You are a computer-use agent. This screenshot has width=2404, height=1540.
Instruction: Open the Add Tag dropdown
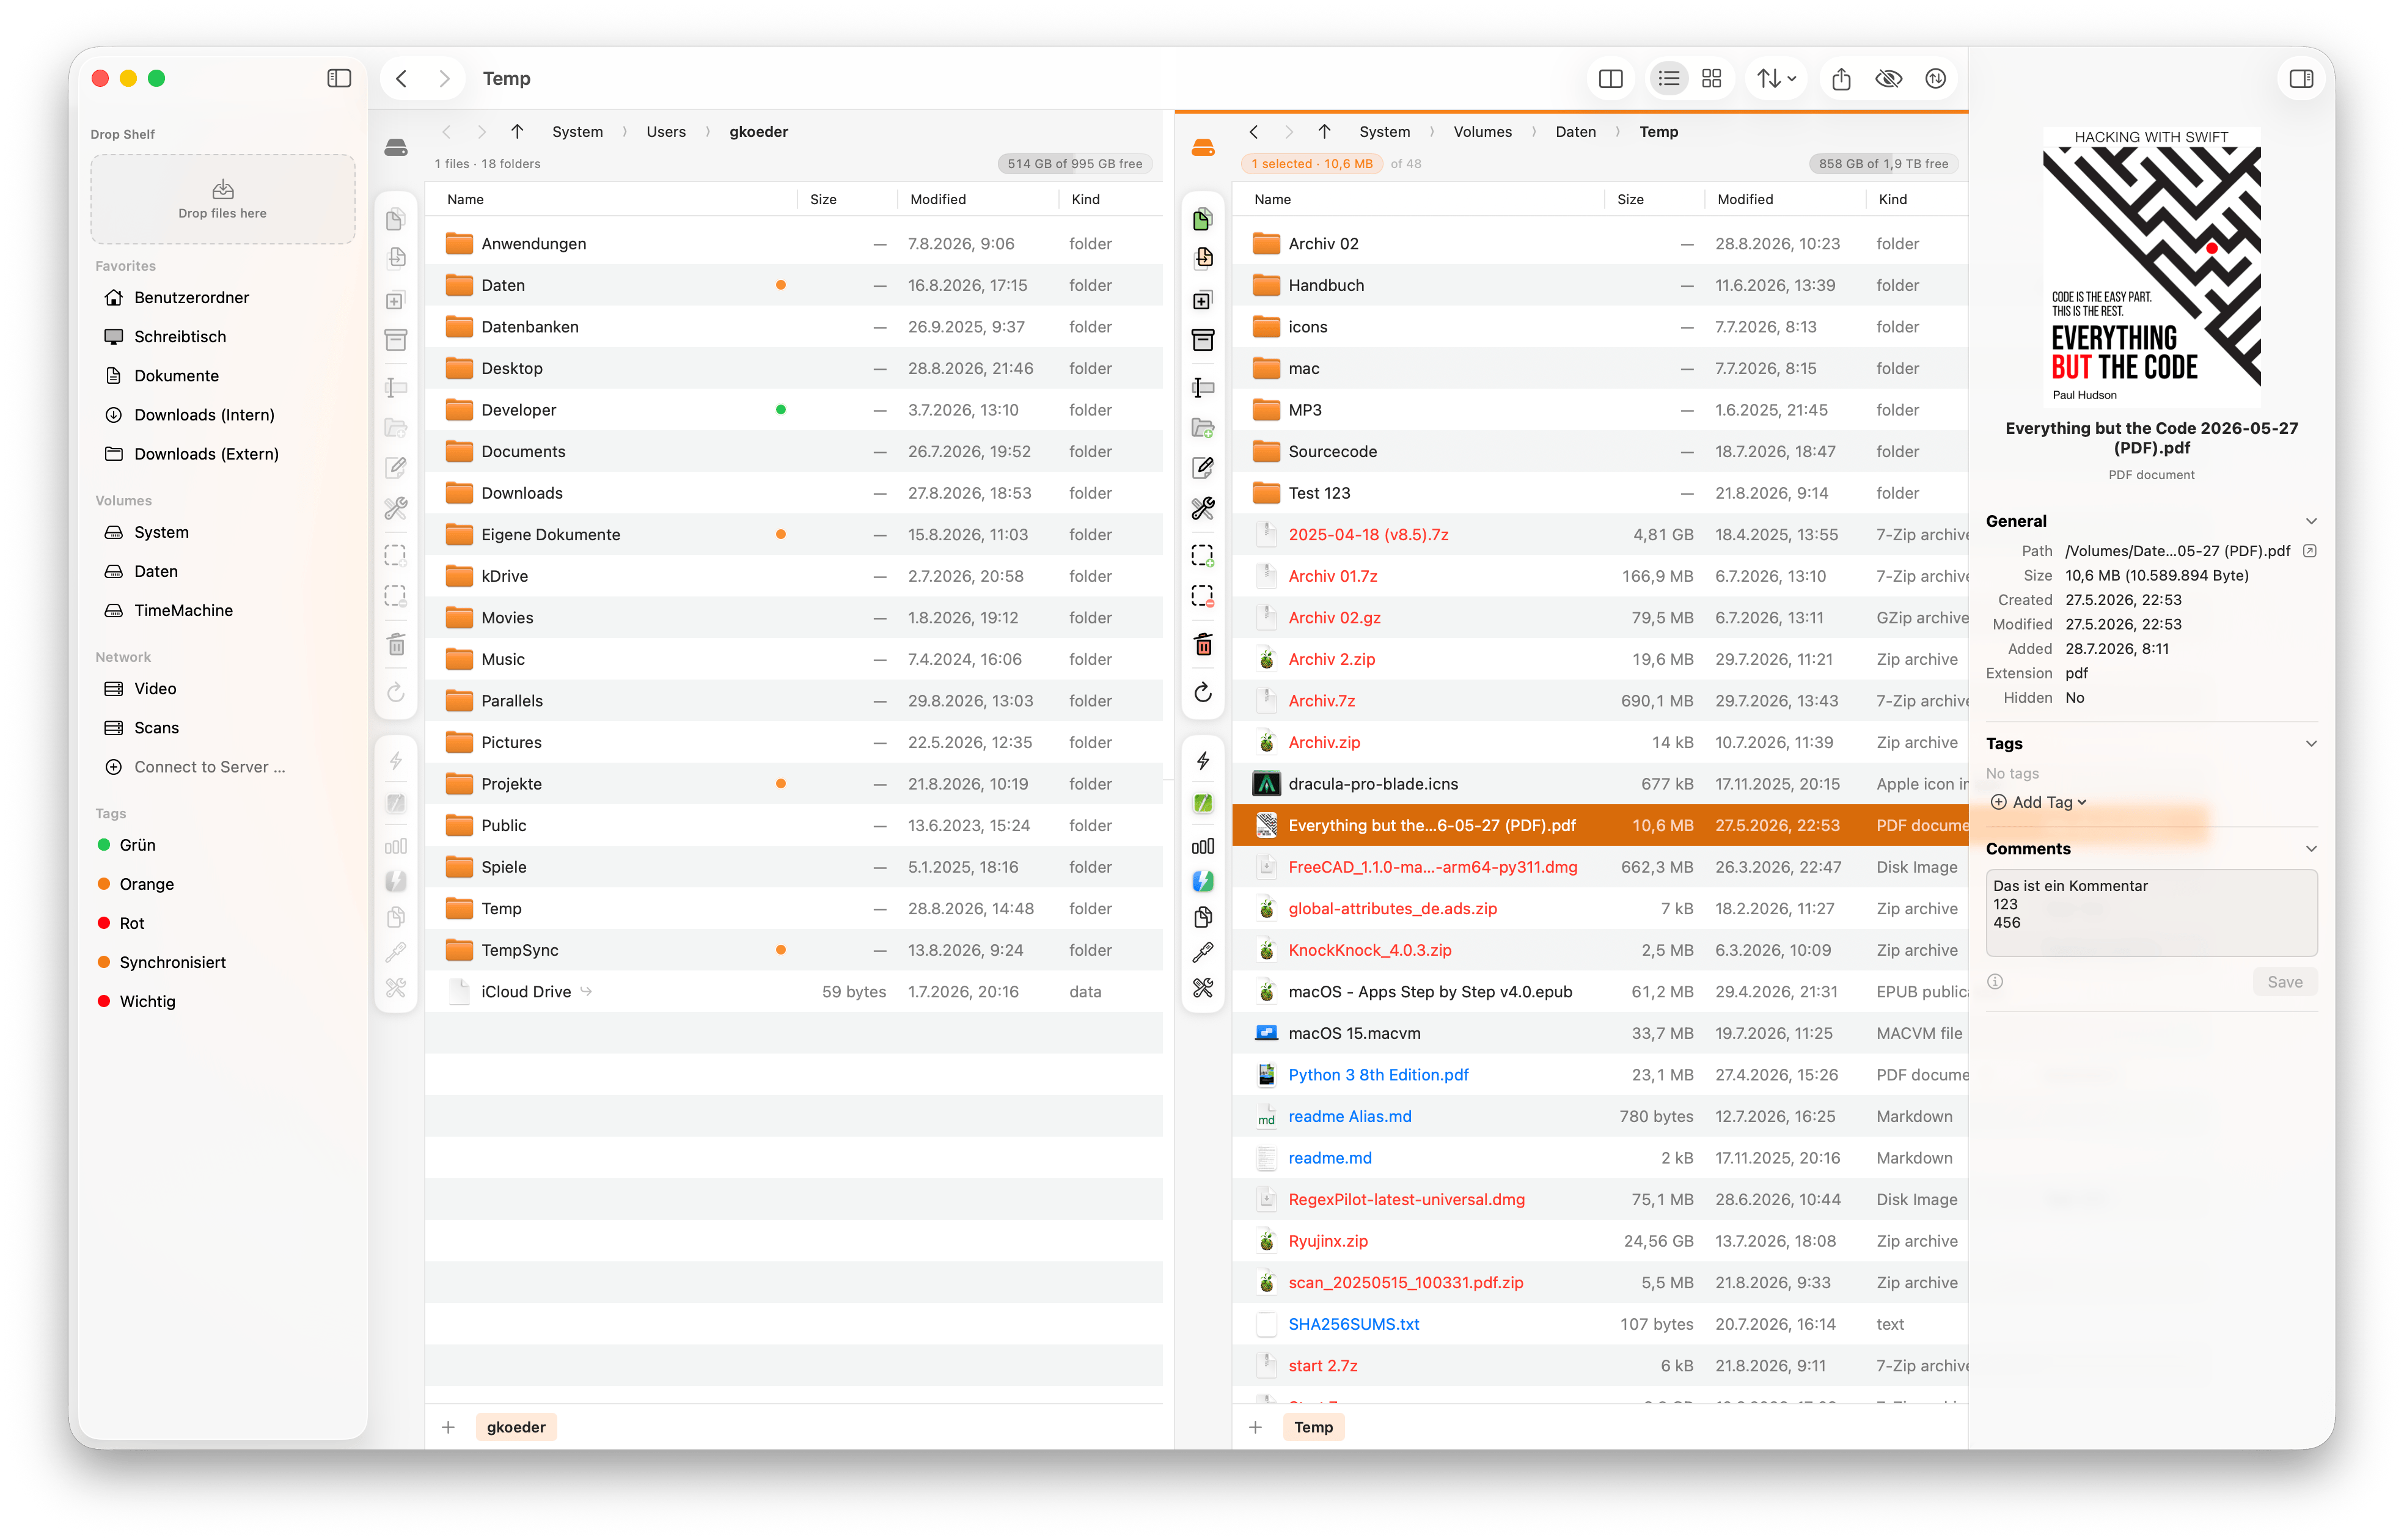[2038, 802]
